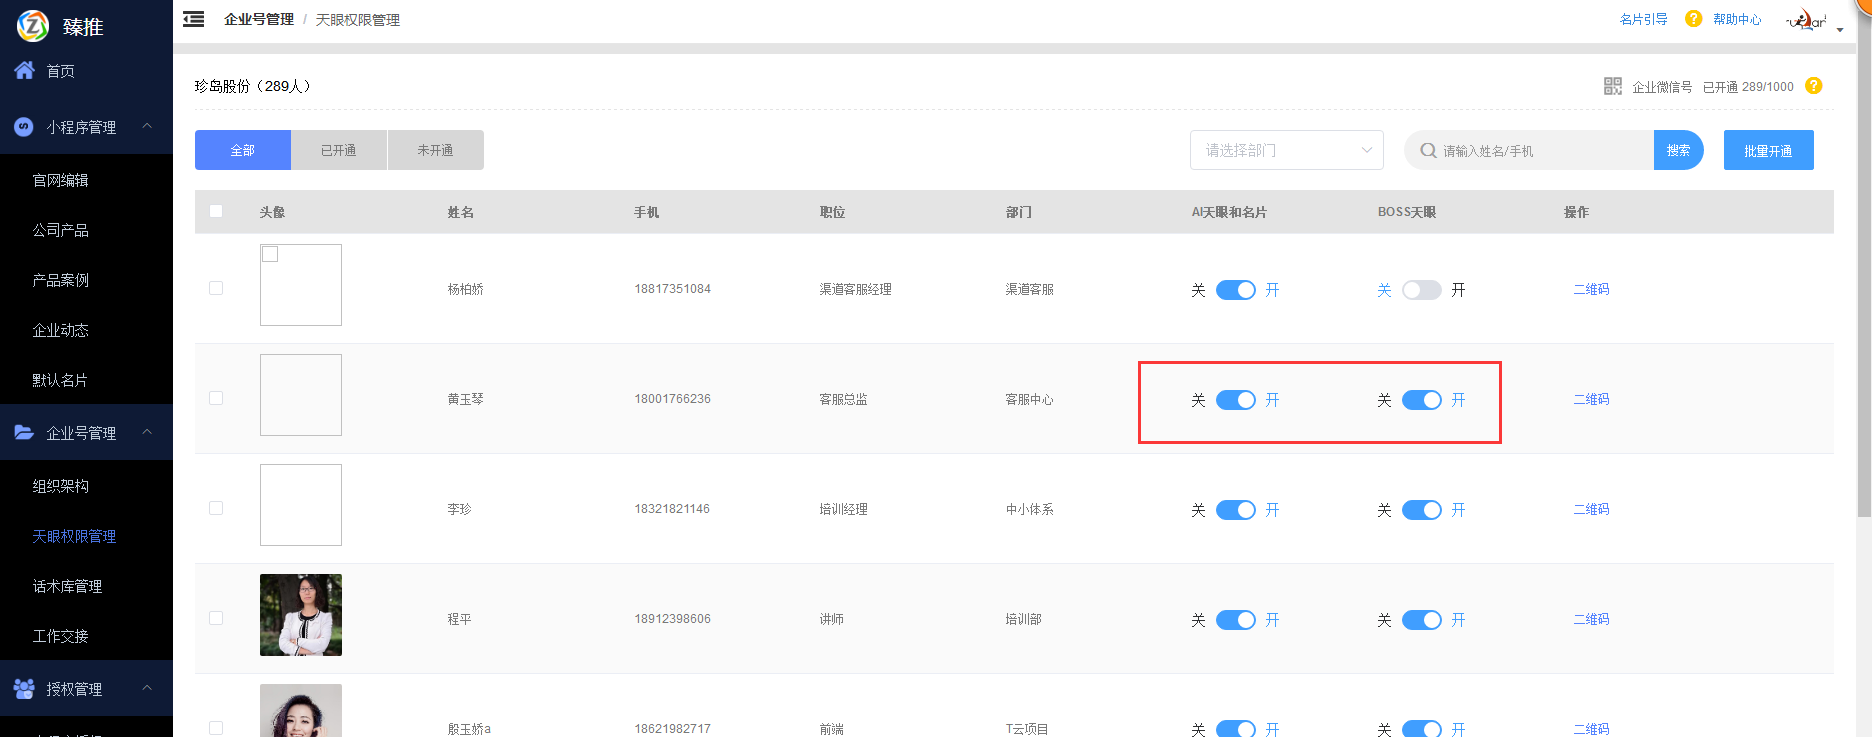
Task: Click the 授权管理 people icon
Action: pos(24,688)
